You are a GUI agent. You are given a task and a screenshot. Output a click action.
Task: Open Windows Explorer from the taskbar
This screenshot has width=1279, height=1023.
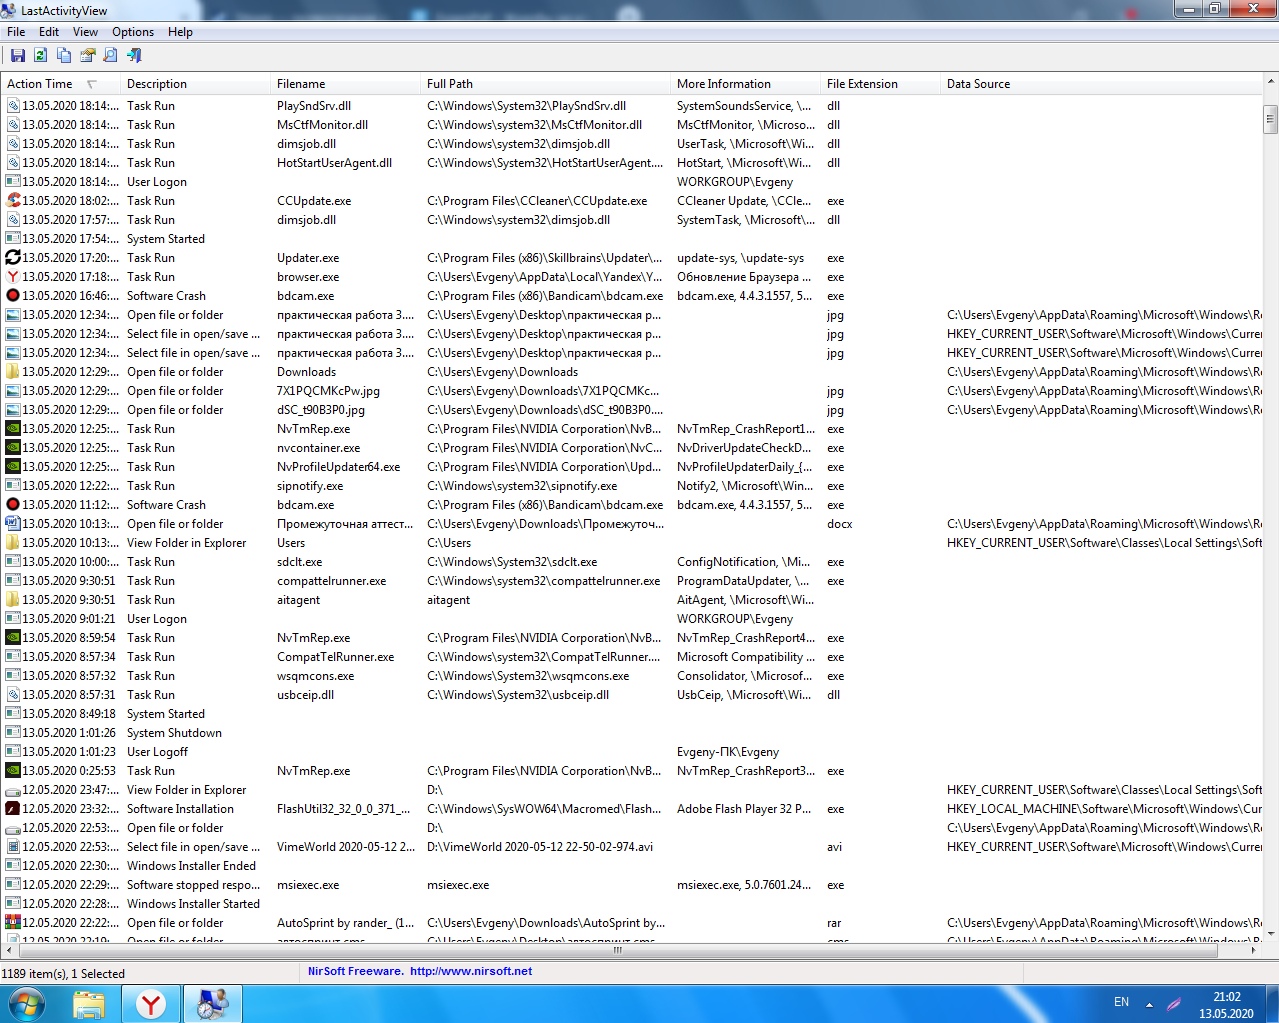tap(89, 1003)
